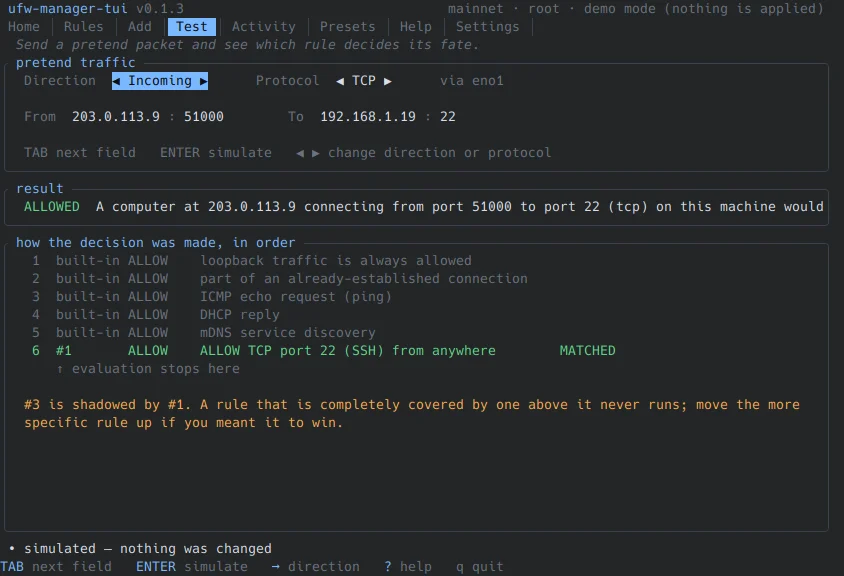Image resolution: width=844 pixels, height=576 pixels.
Task: Select the Test tab
Action: click(x=192, y=26)
